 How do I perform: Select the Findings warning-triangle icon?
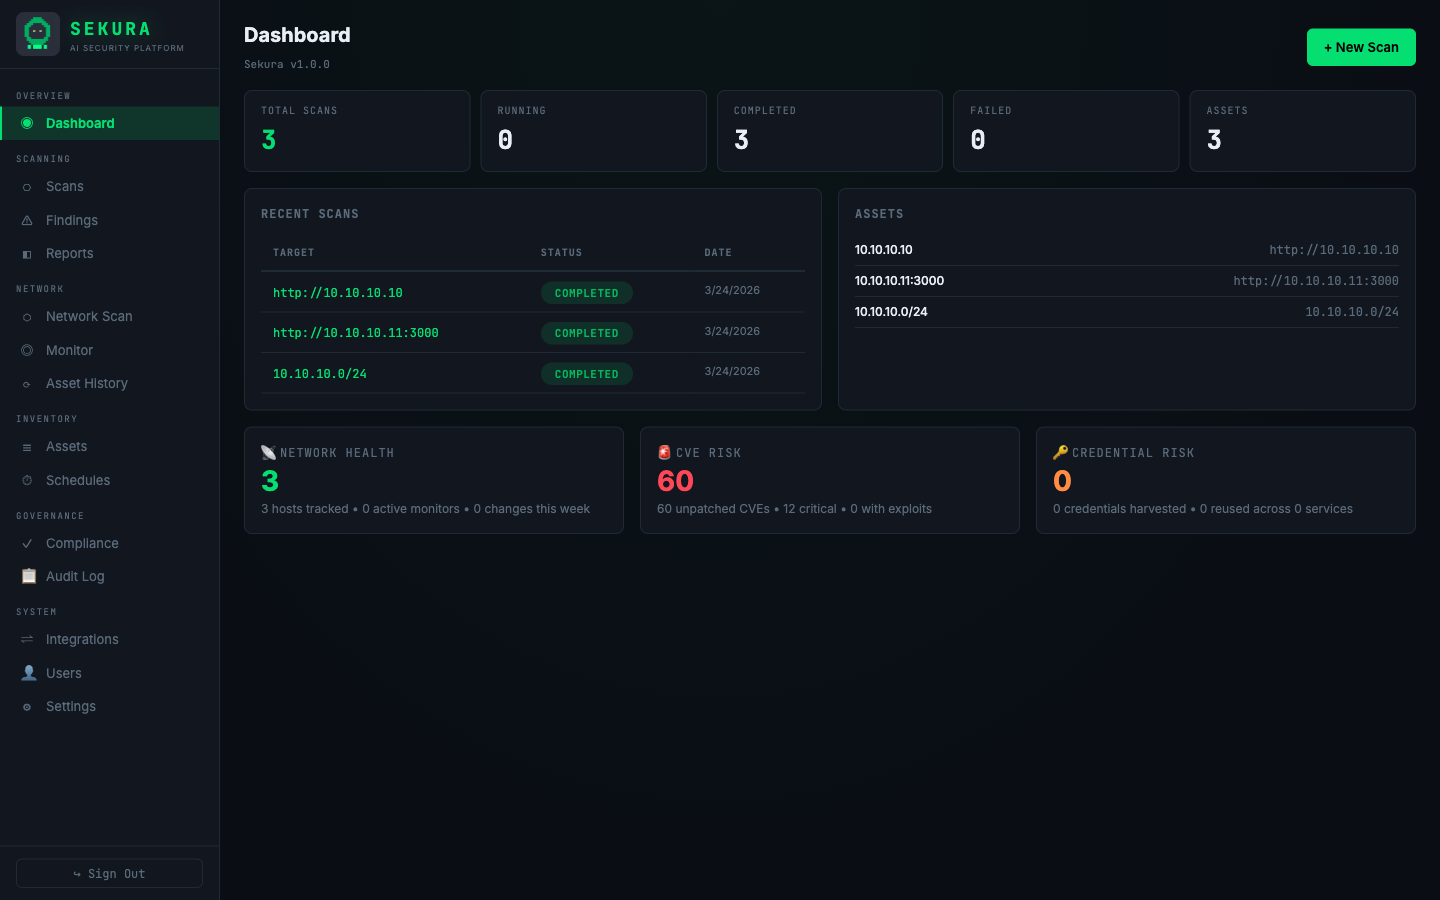click(x=28, y=220)
